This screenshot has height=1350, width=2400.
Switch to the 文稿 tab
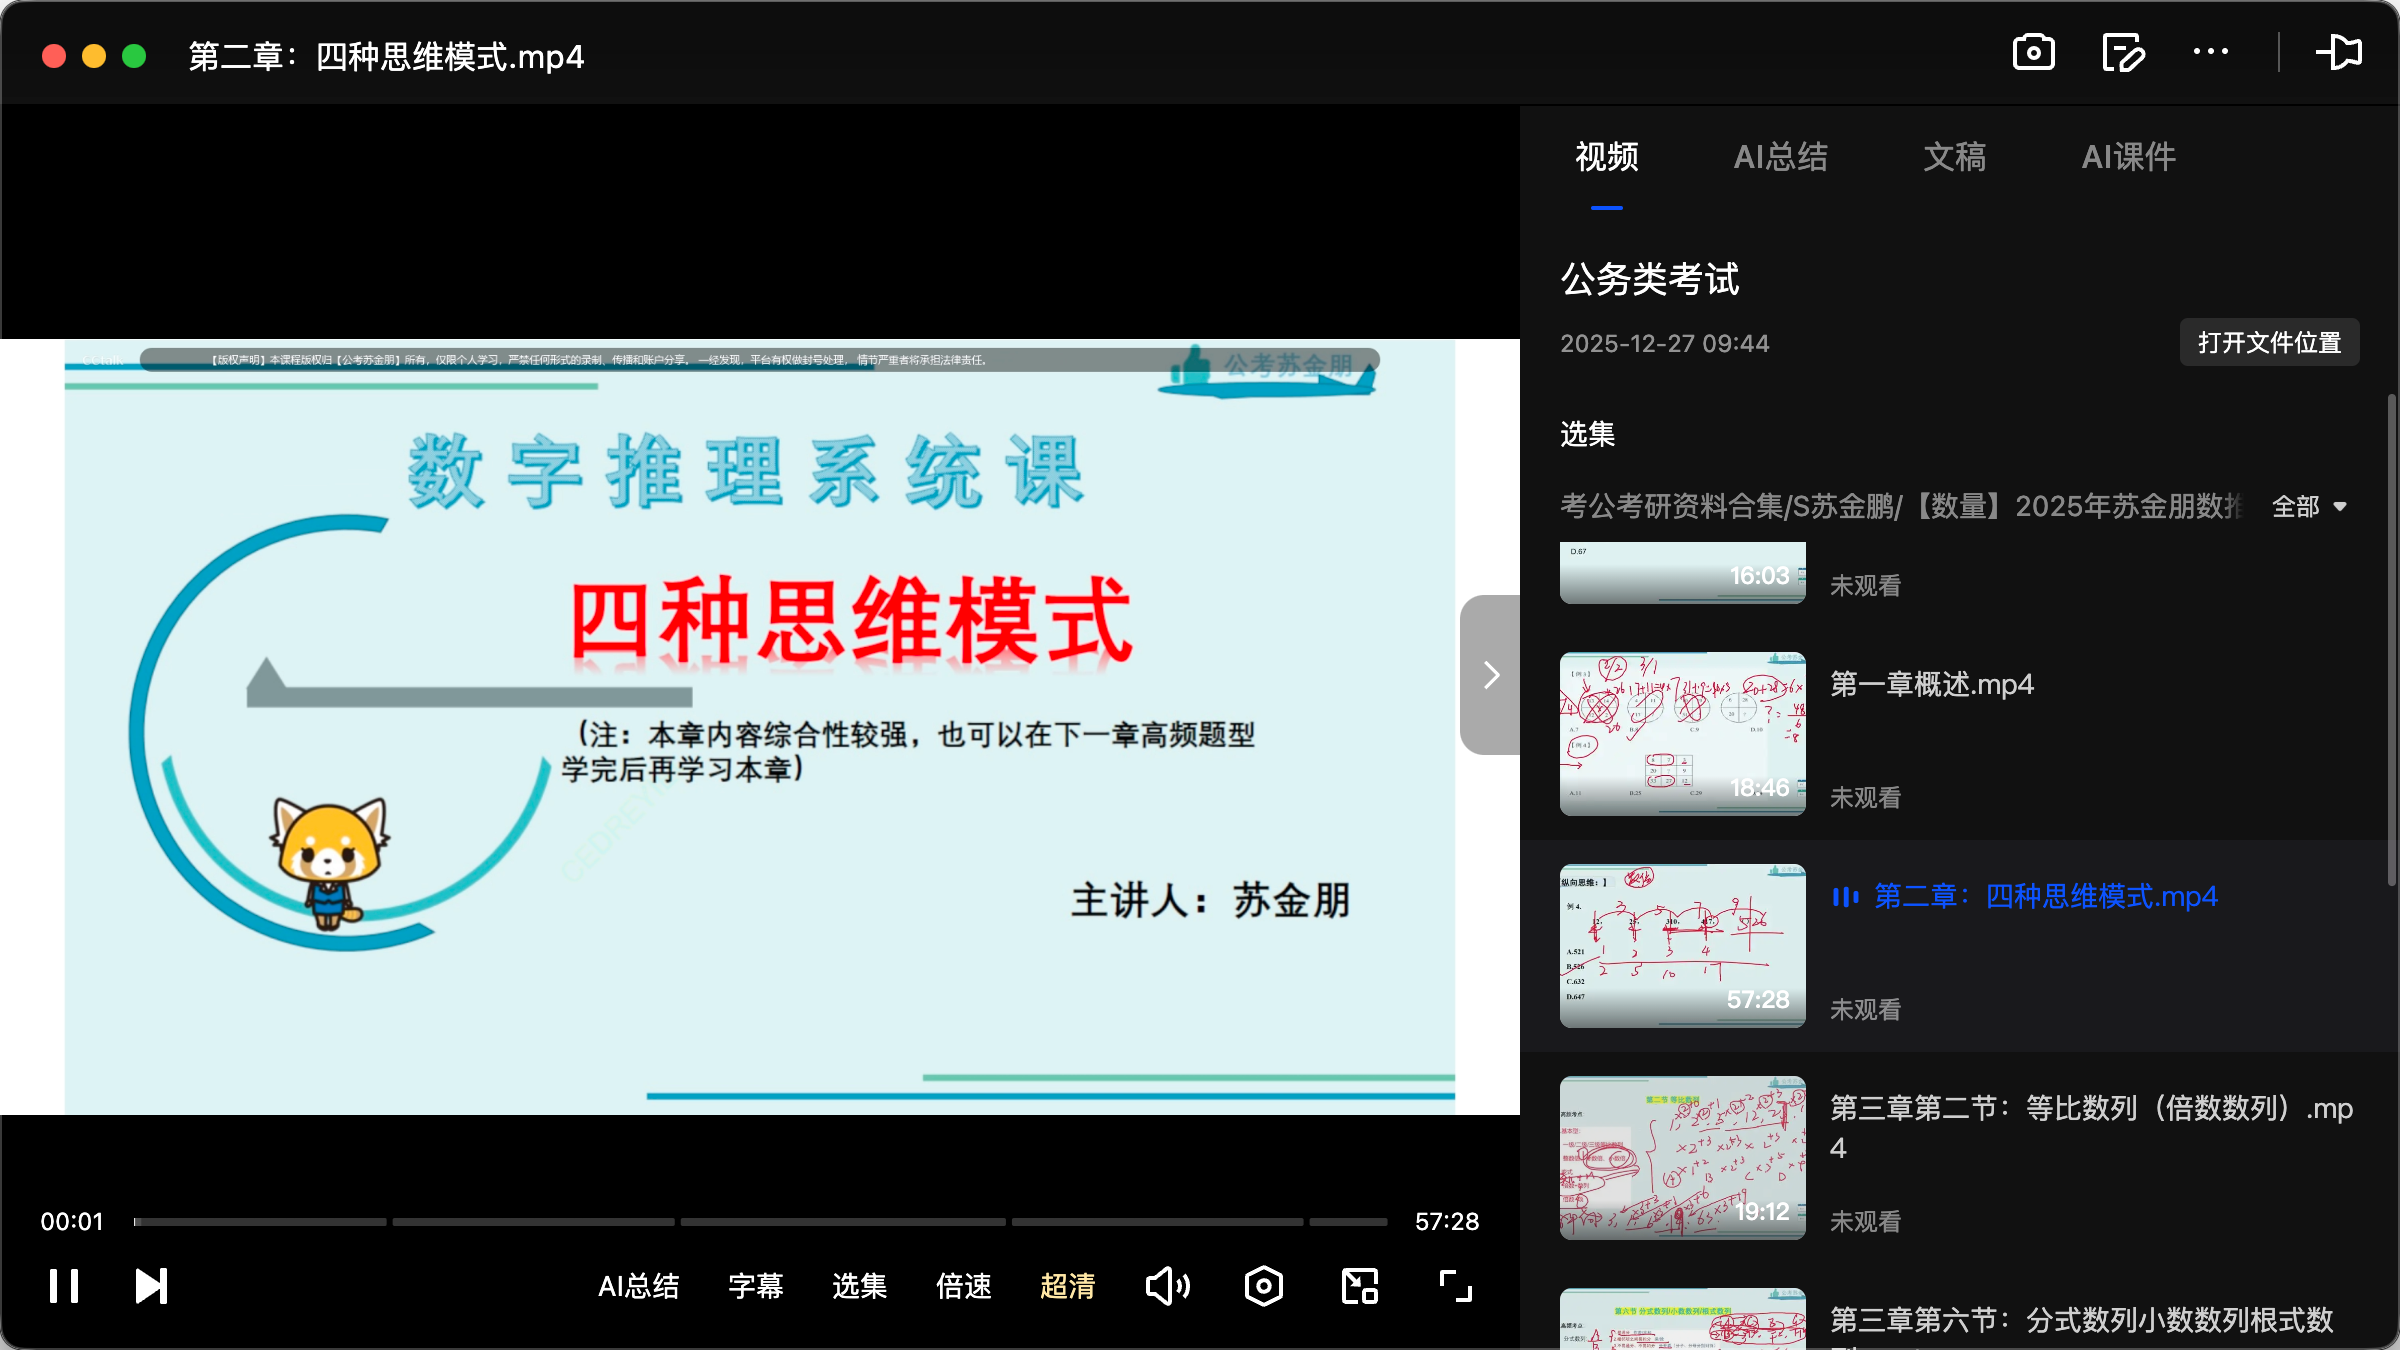pyautogui.click(x=1953, y=157)
